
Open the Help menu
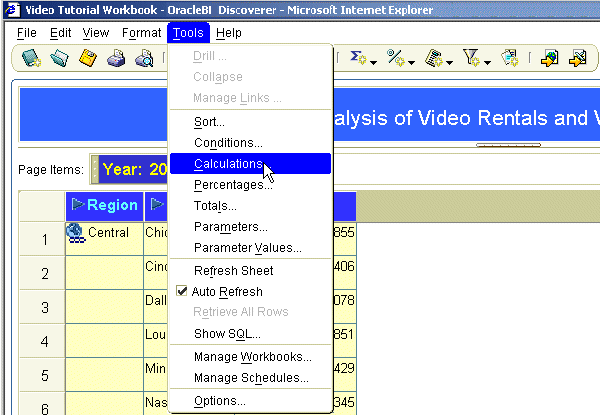tap(228, 33)
